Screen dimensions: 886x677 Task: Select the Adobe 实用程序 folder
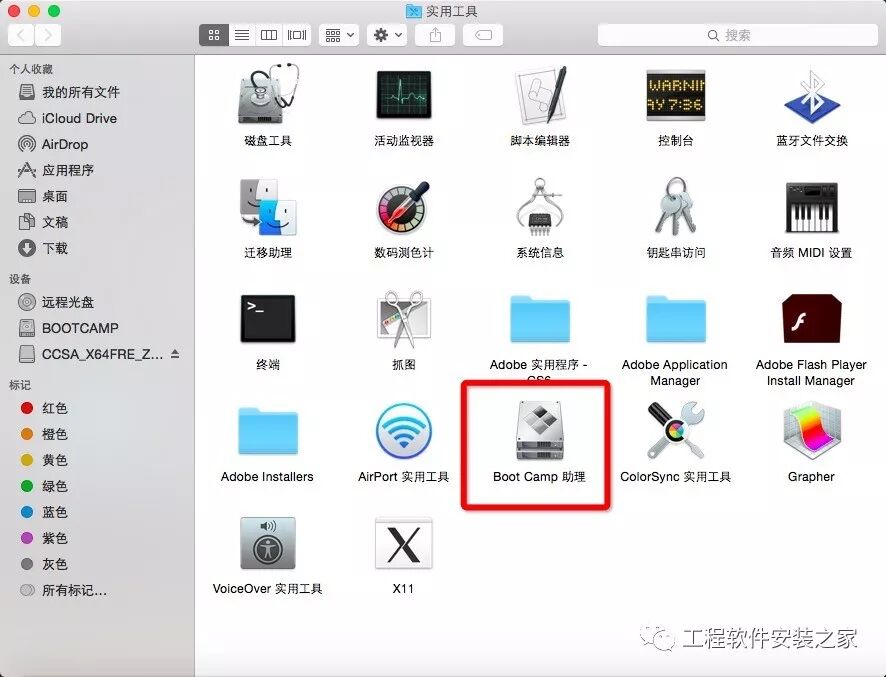540,319
